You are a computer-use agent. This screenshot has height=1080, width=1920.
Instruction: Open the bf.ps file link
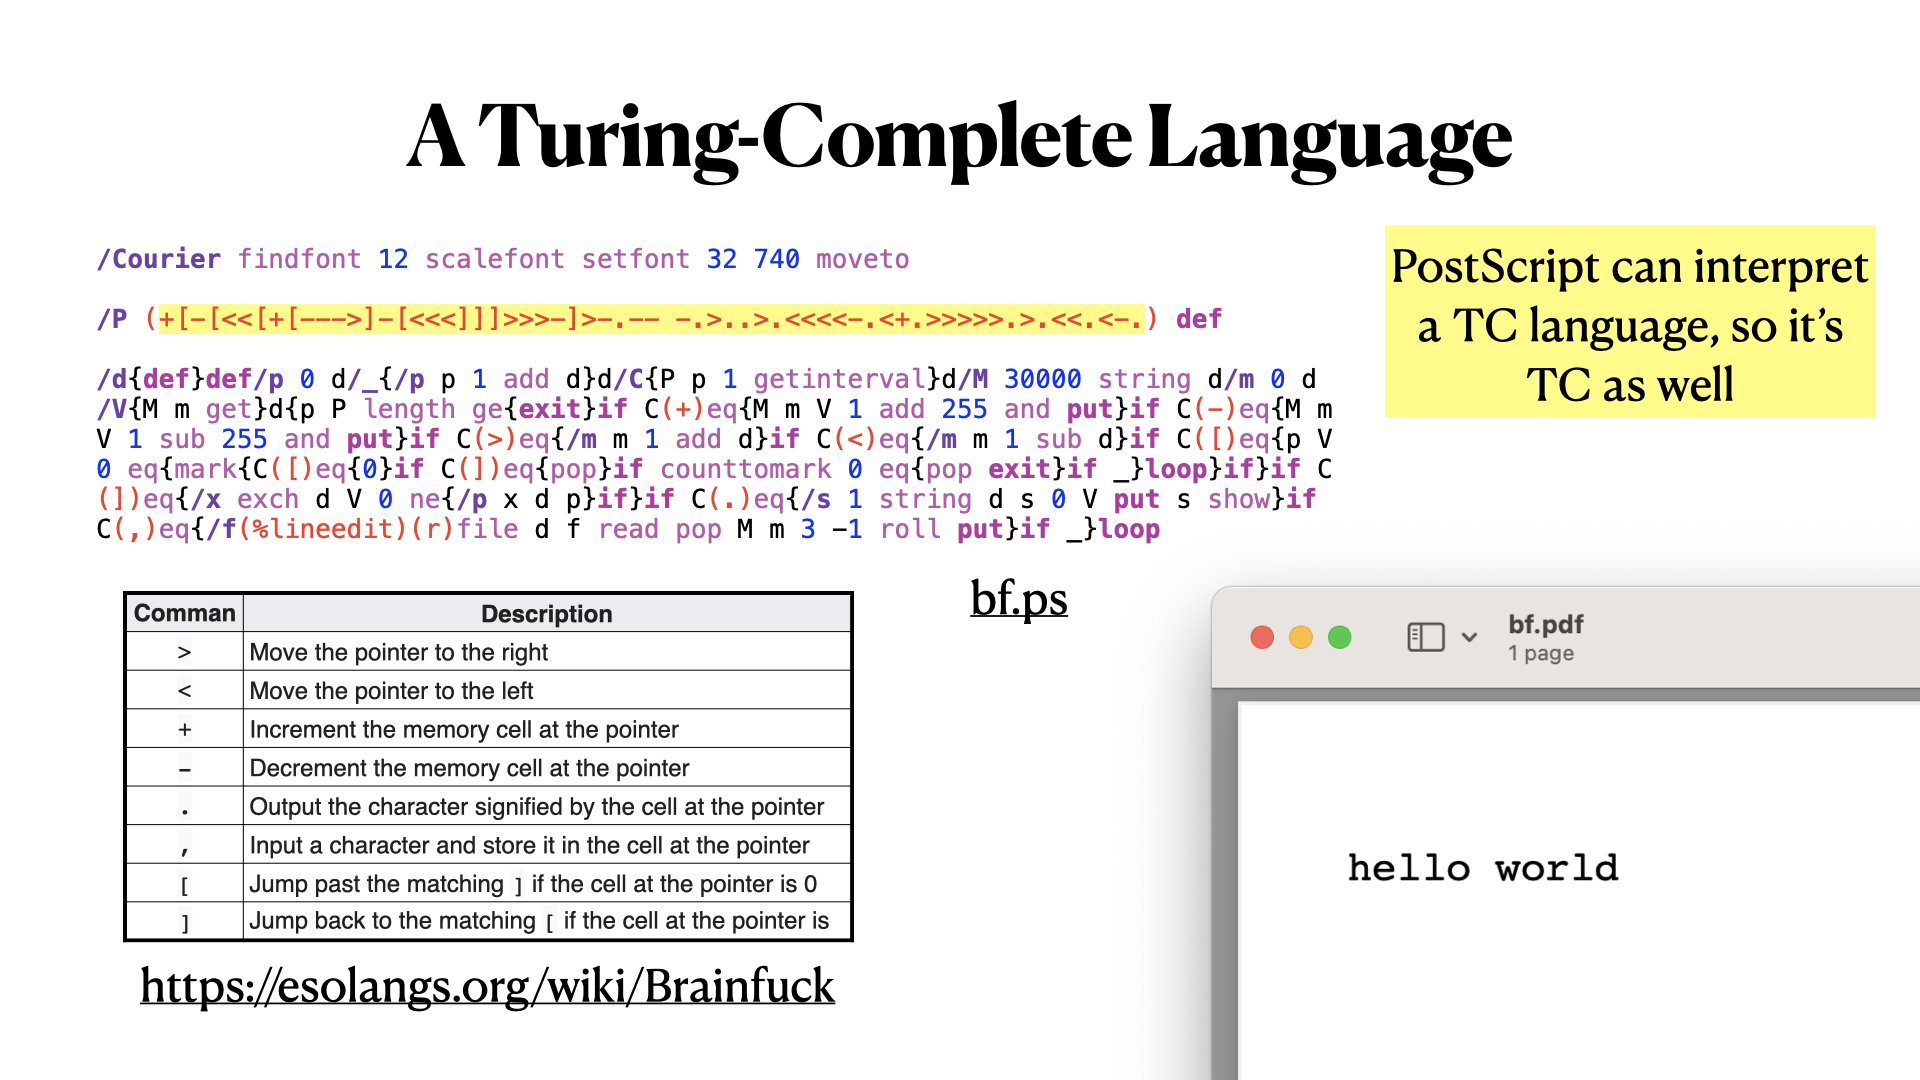(x=1019, y=599)
